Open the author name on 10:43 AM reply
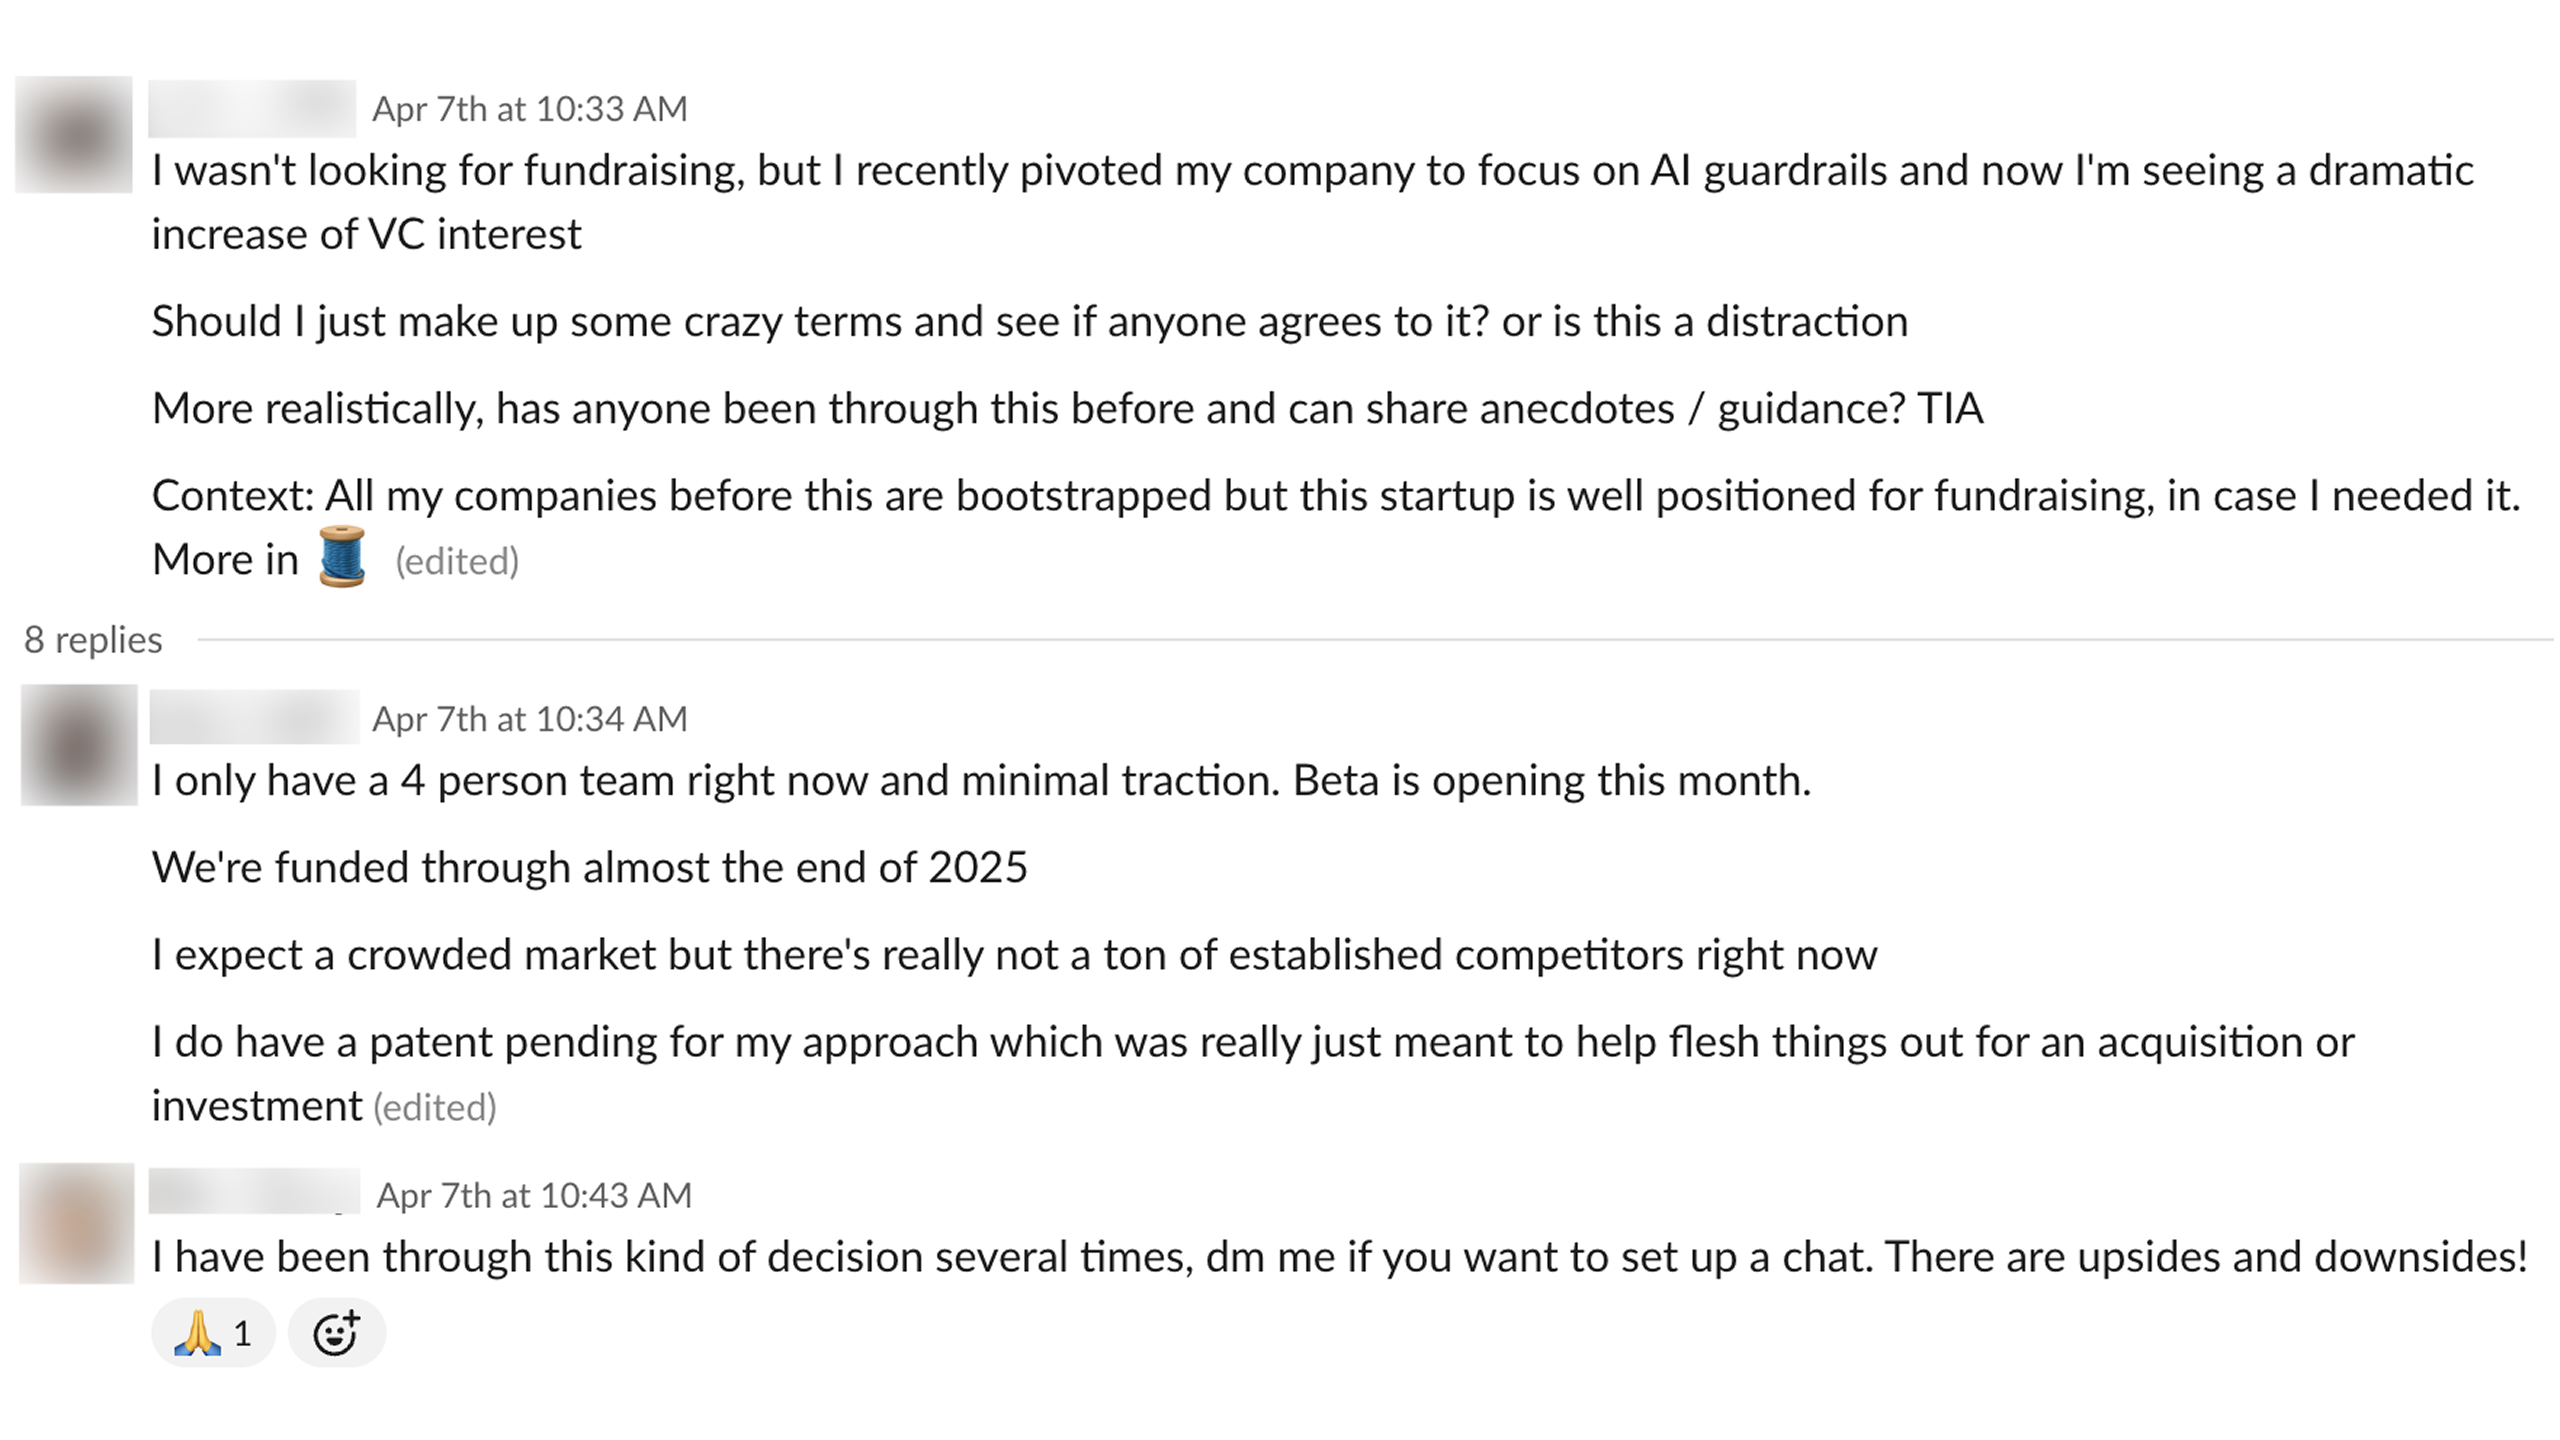 pyautogui.click(x=254, y=1191)
